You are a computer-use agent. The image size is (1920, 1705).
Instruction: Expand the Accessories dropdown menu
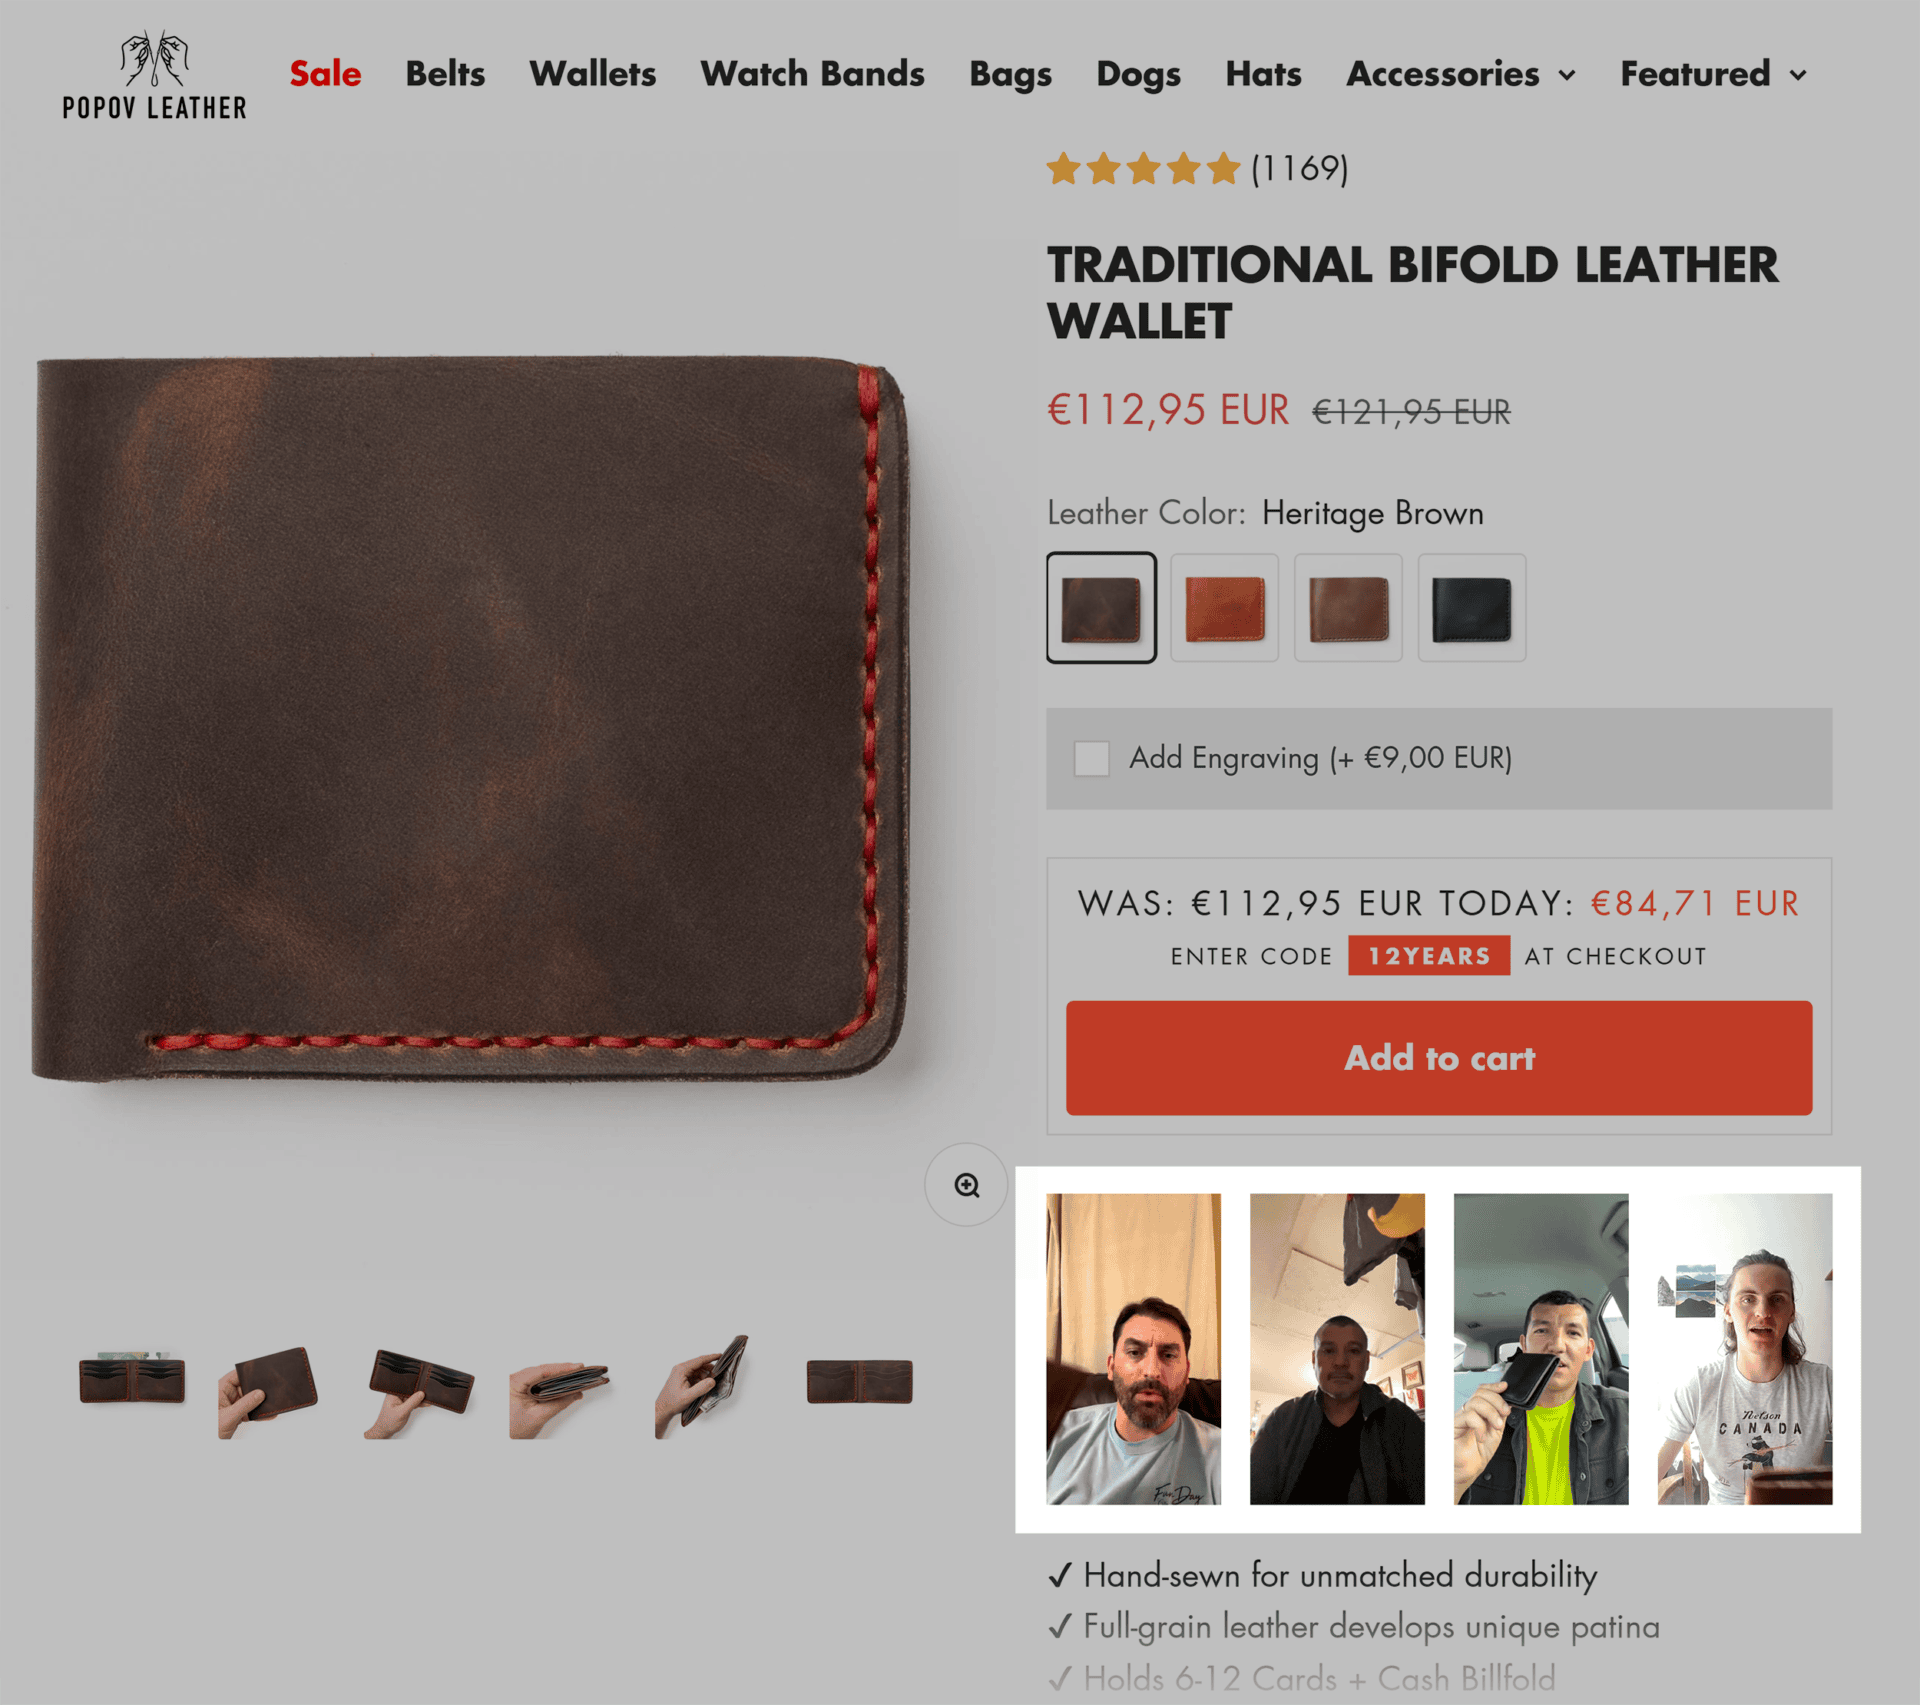coord(1461,74)
